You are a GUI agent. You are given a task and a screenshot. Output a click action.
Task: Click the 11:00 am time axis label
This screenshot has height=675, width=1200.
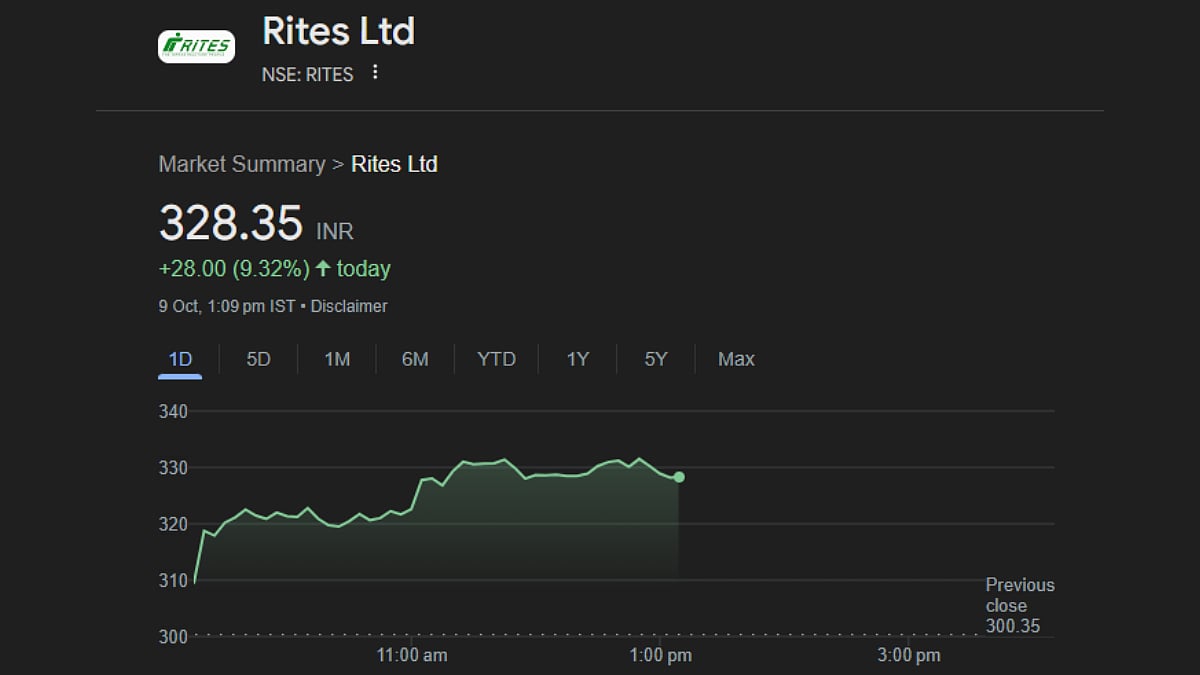pyautogui.click(x=411, y=656)
